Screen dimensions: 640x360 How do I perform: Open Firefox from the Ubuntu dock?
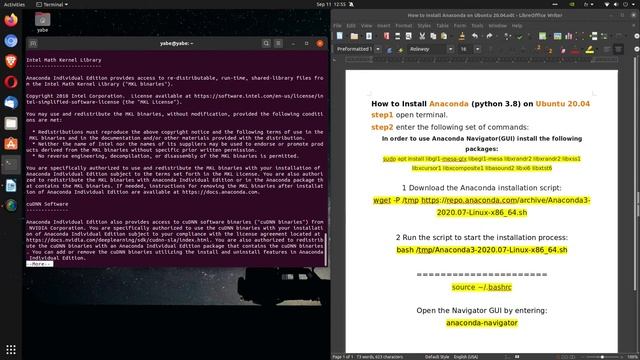click(x=11, y=20)
